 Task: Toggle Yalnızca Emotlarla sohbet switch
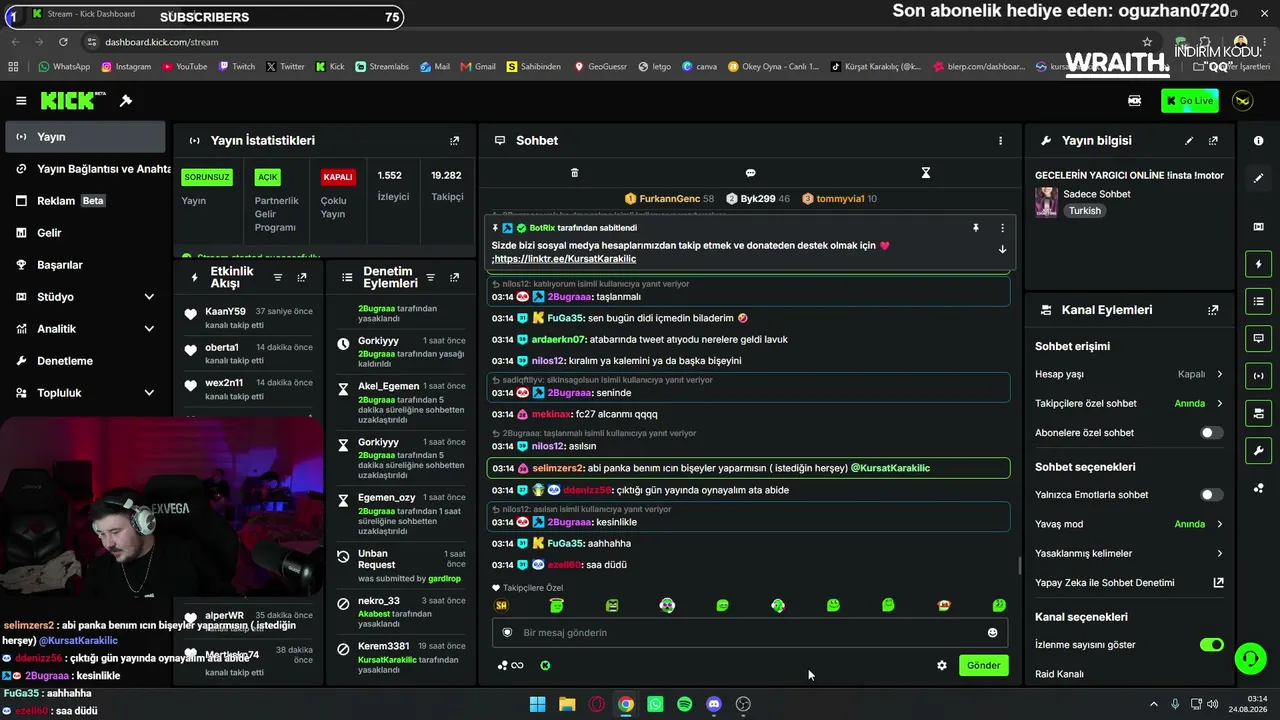[x=1211, y=495]
